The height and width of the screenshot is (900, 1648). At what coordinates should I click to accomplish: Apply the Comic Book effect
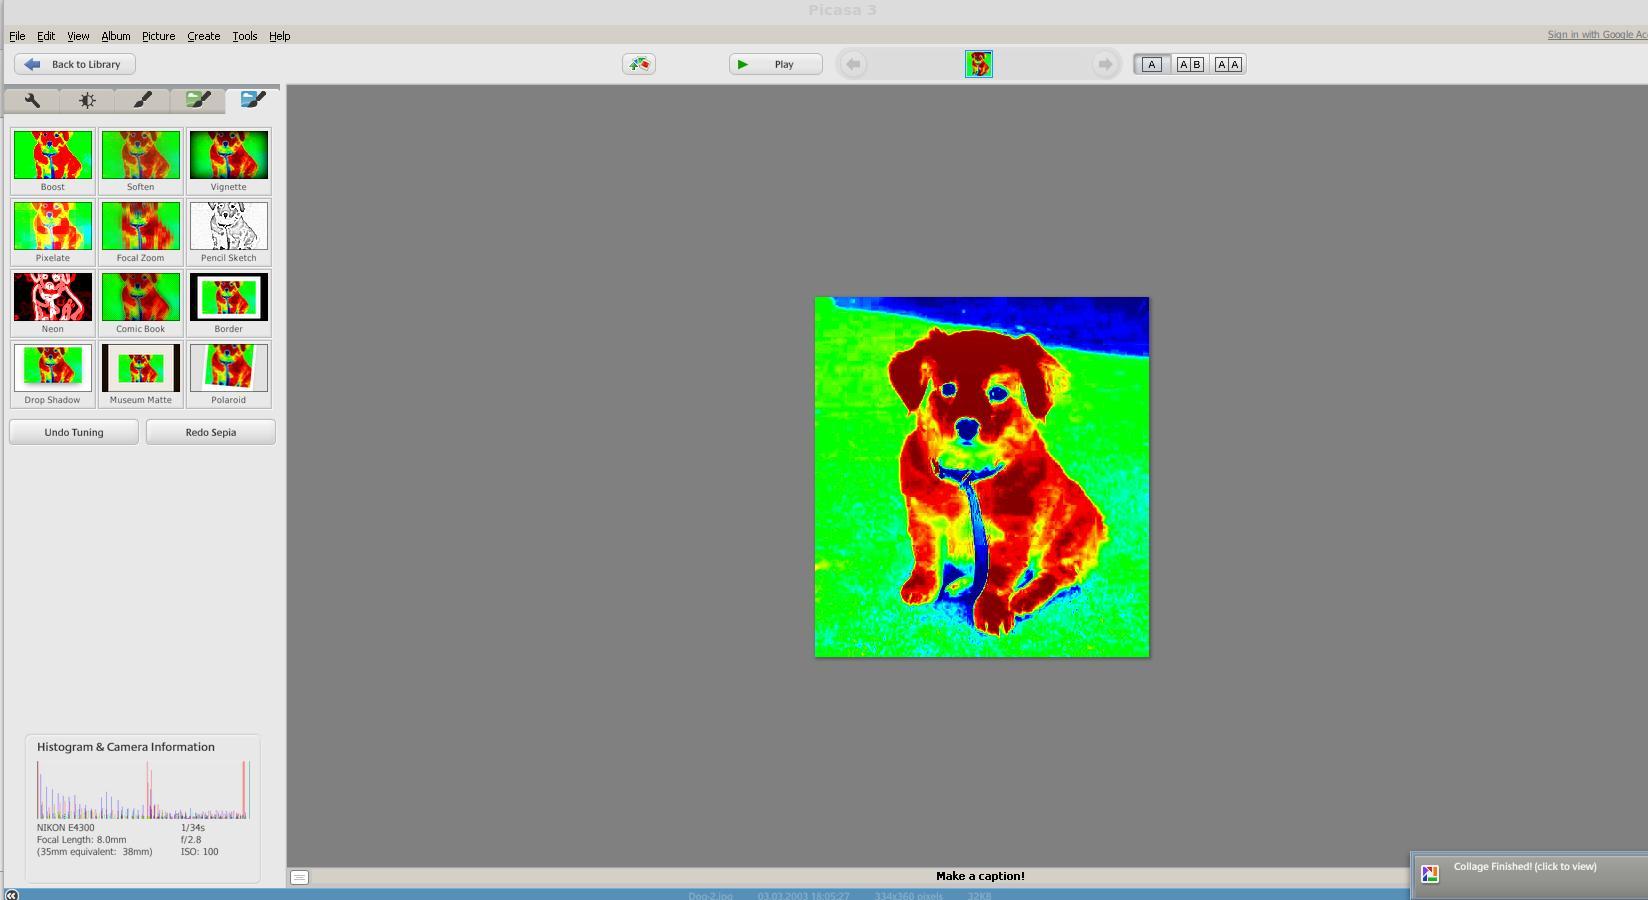[x=140, y=297]
